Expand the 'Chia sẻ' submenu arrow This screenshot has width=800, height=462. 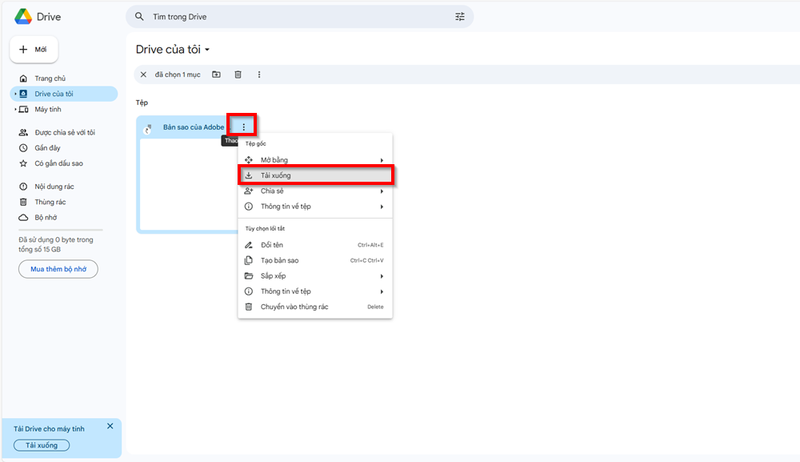382,191
